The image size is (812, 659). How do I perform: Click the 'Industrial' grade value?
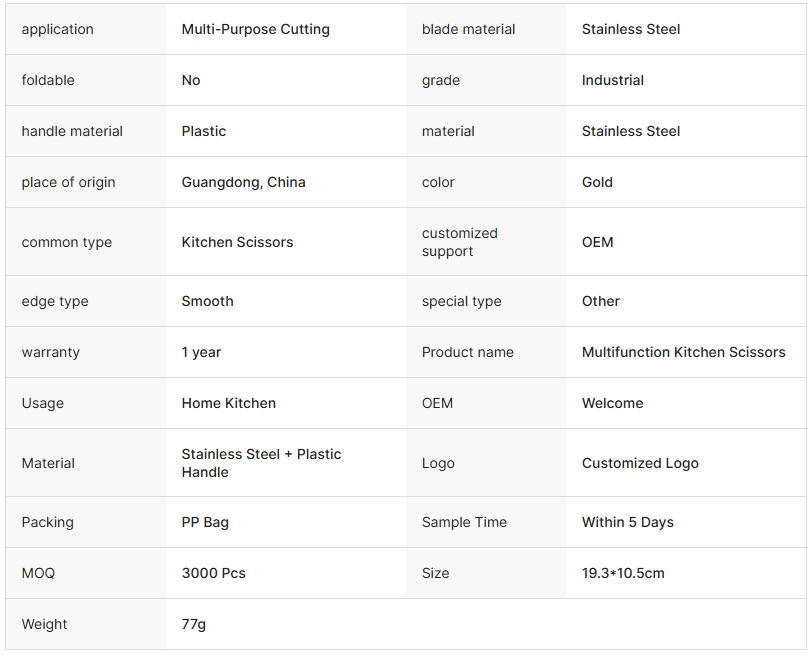[x=612, y=80]
